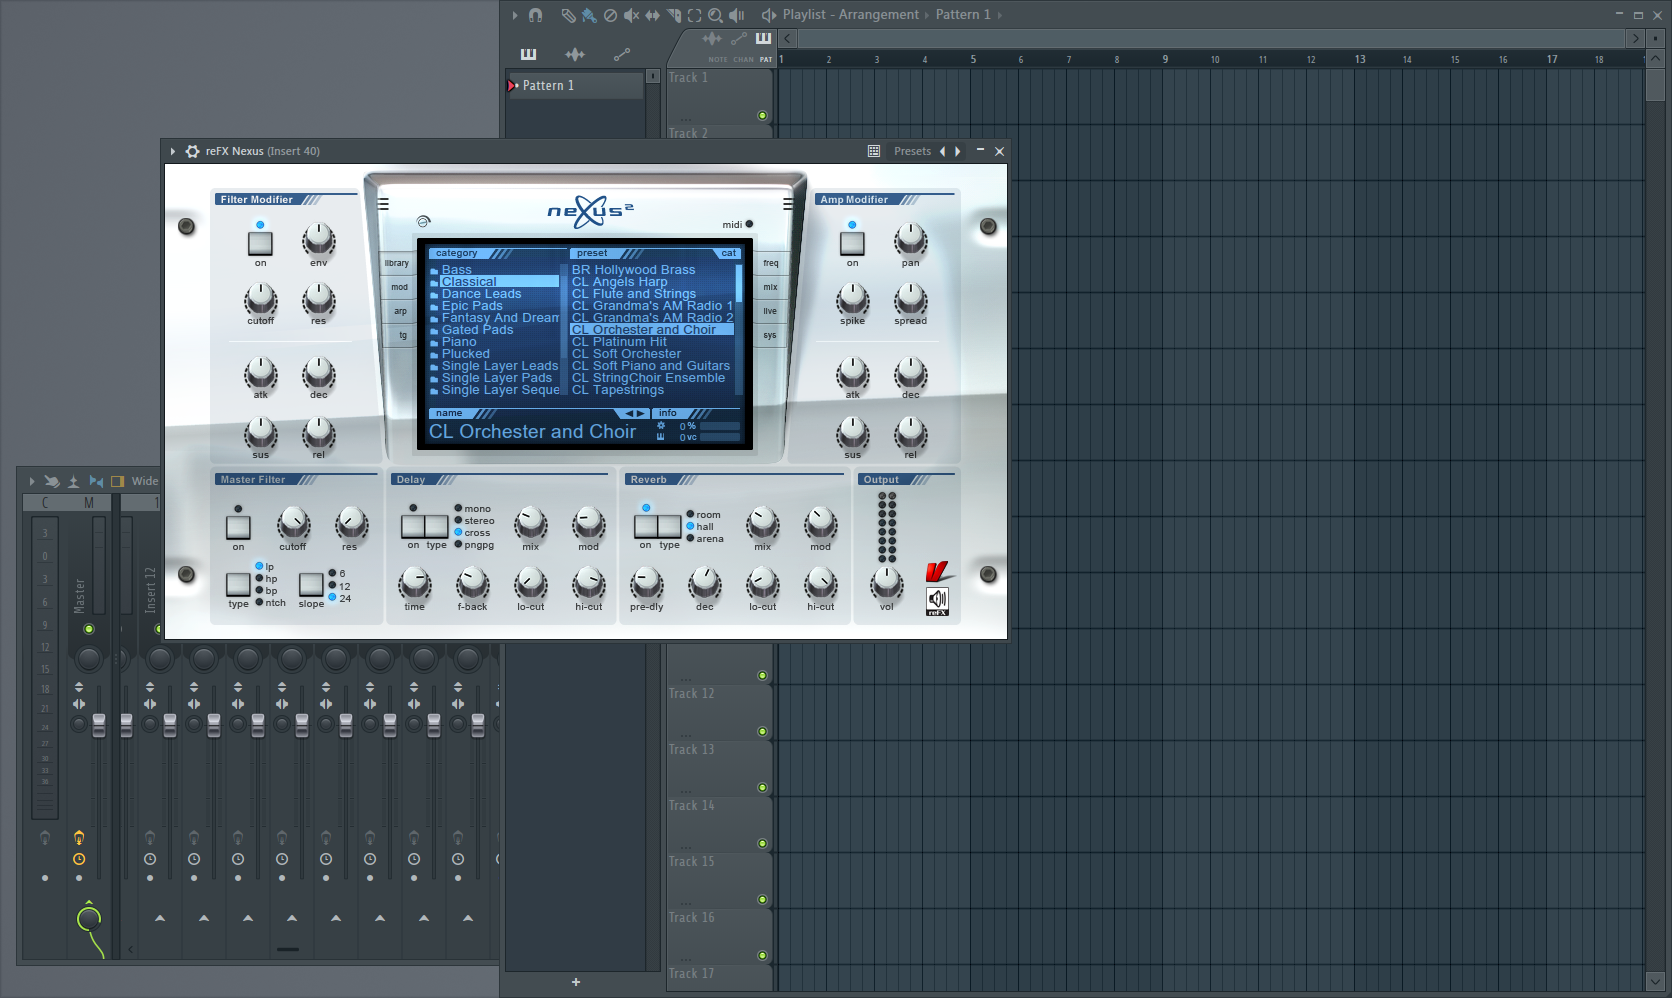Go to previous preset arrow in title bar
Viewport: 1672px width, 998px height.
click(x=942, y=151)
